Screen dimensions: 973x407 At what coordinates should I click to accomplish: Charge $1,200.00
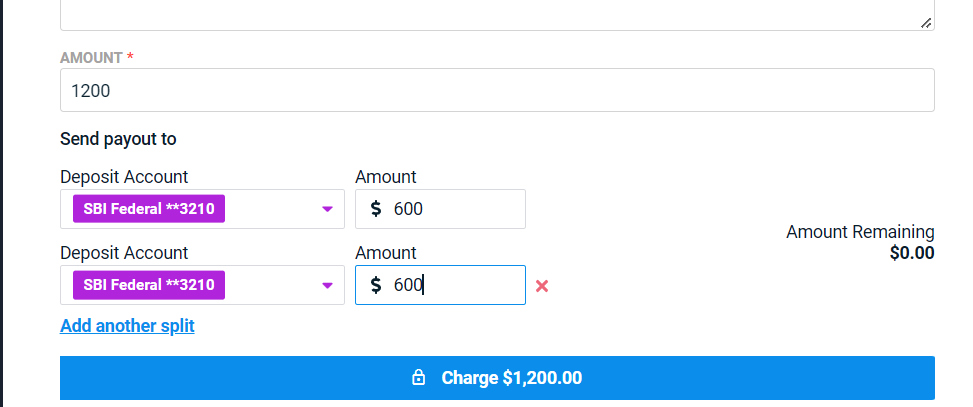[x=497, y=378]
